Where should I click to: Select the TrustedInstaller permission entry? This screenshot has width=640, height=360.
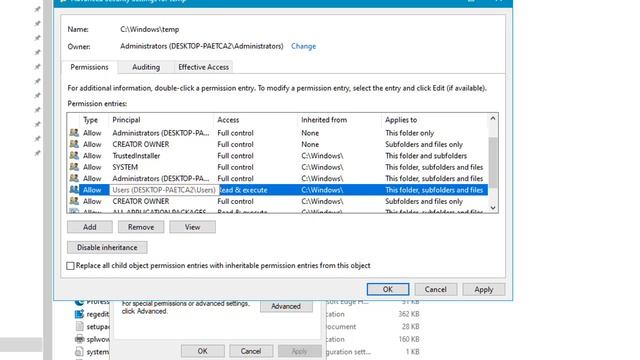[278, 156]
